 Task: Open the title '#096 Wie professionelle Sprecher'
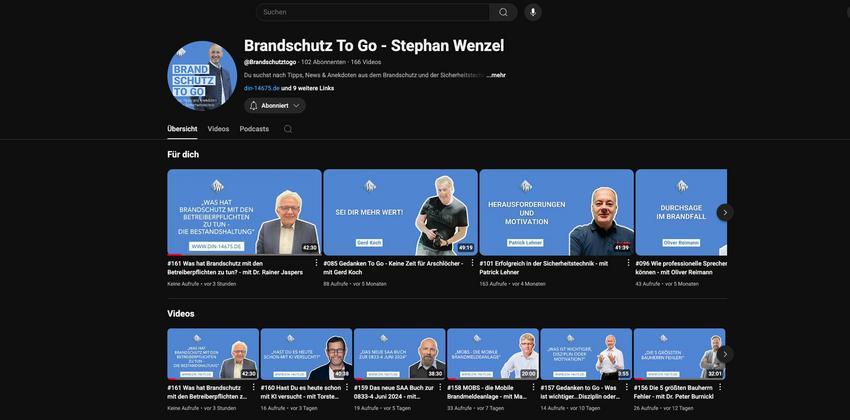click(681, 268)
